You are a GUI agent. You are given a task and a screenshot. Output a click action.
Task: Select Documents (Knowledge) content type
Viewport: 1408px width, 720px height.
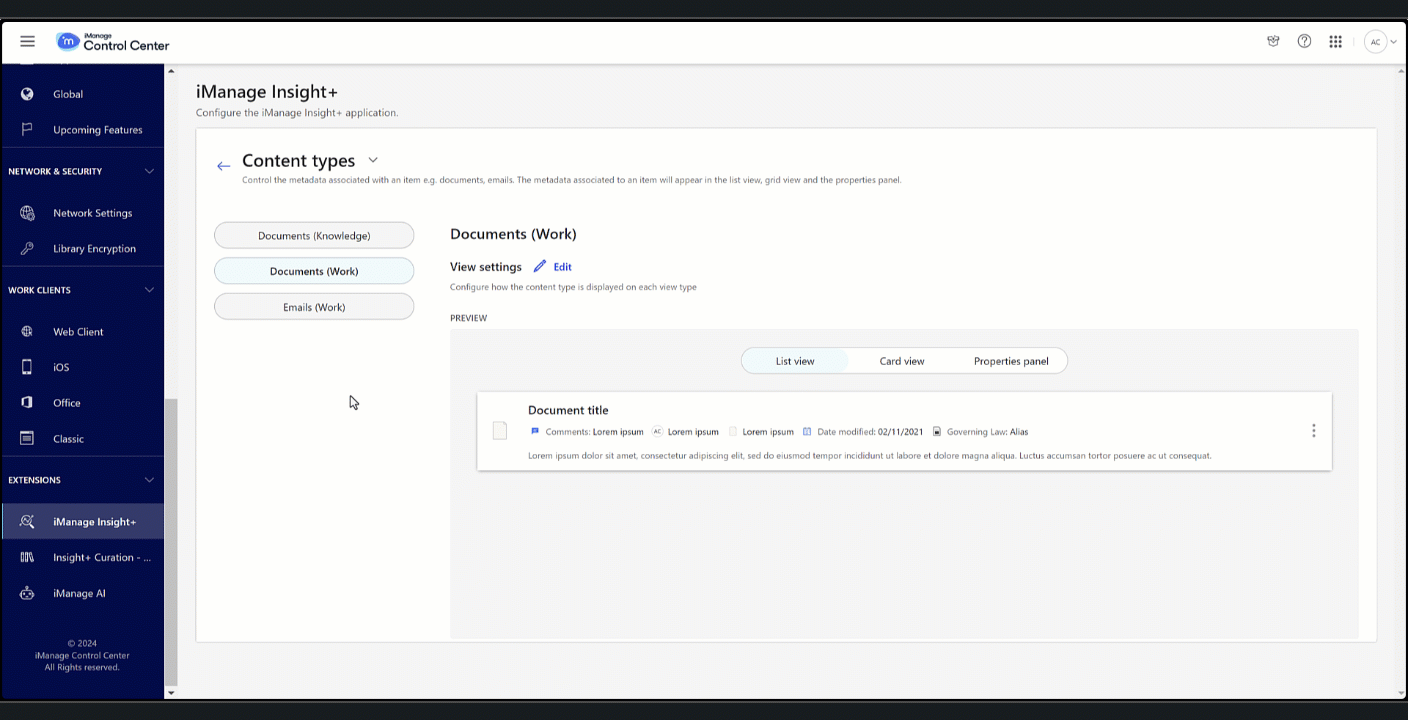(314, 236)
